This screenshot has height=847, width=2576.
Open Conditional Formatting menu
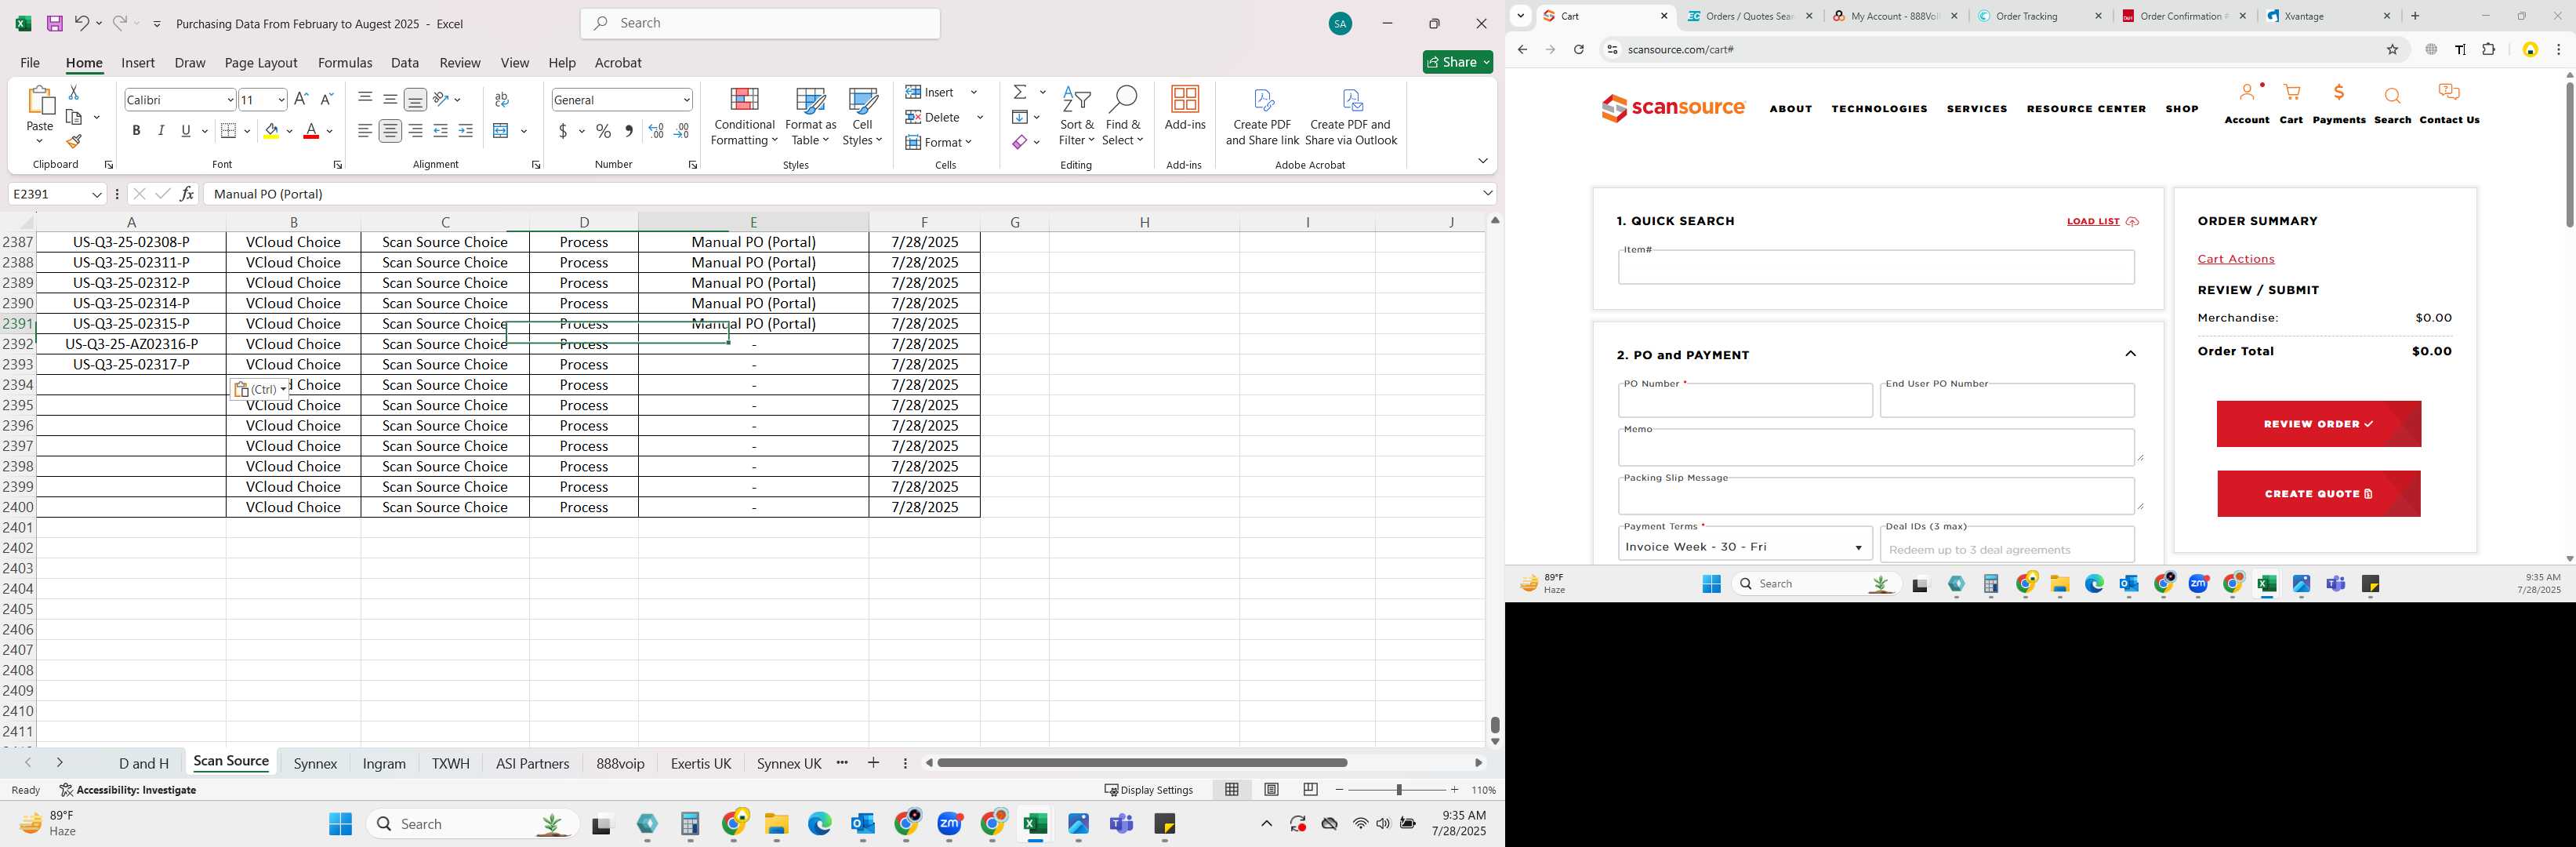tap(744, 117)
